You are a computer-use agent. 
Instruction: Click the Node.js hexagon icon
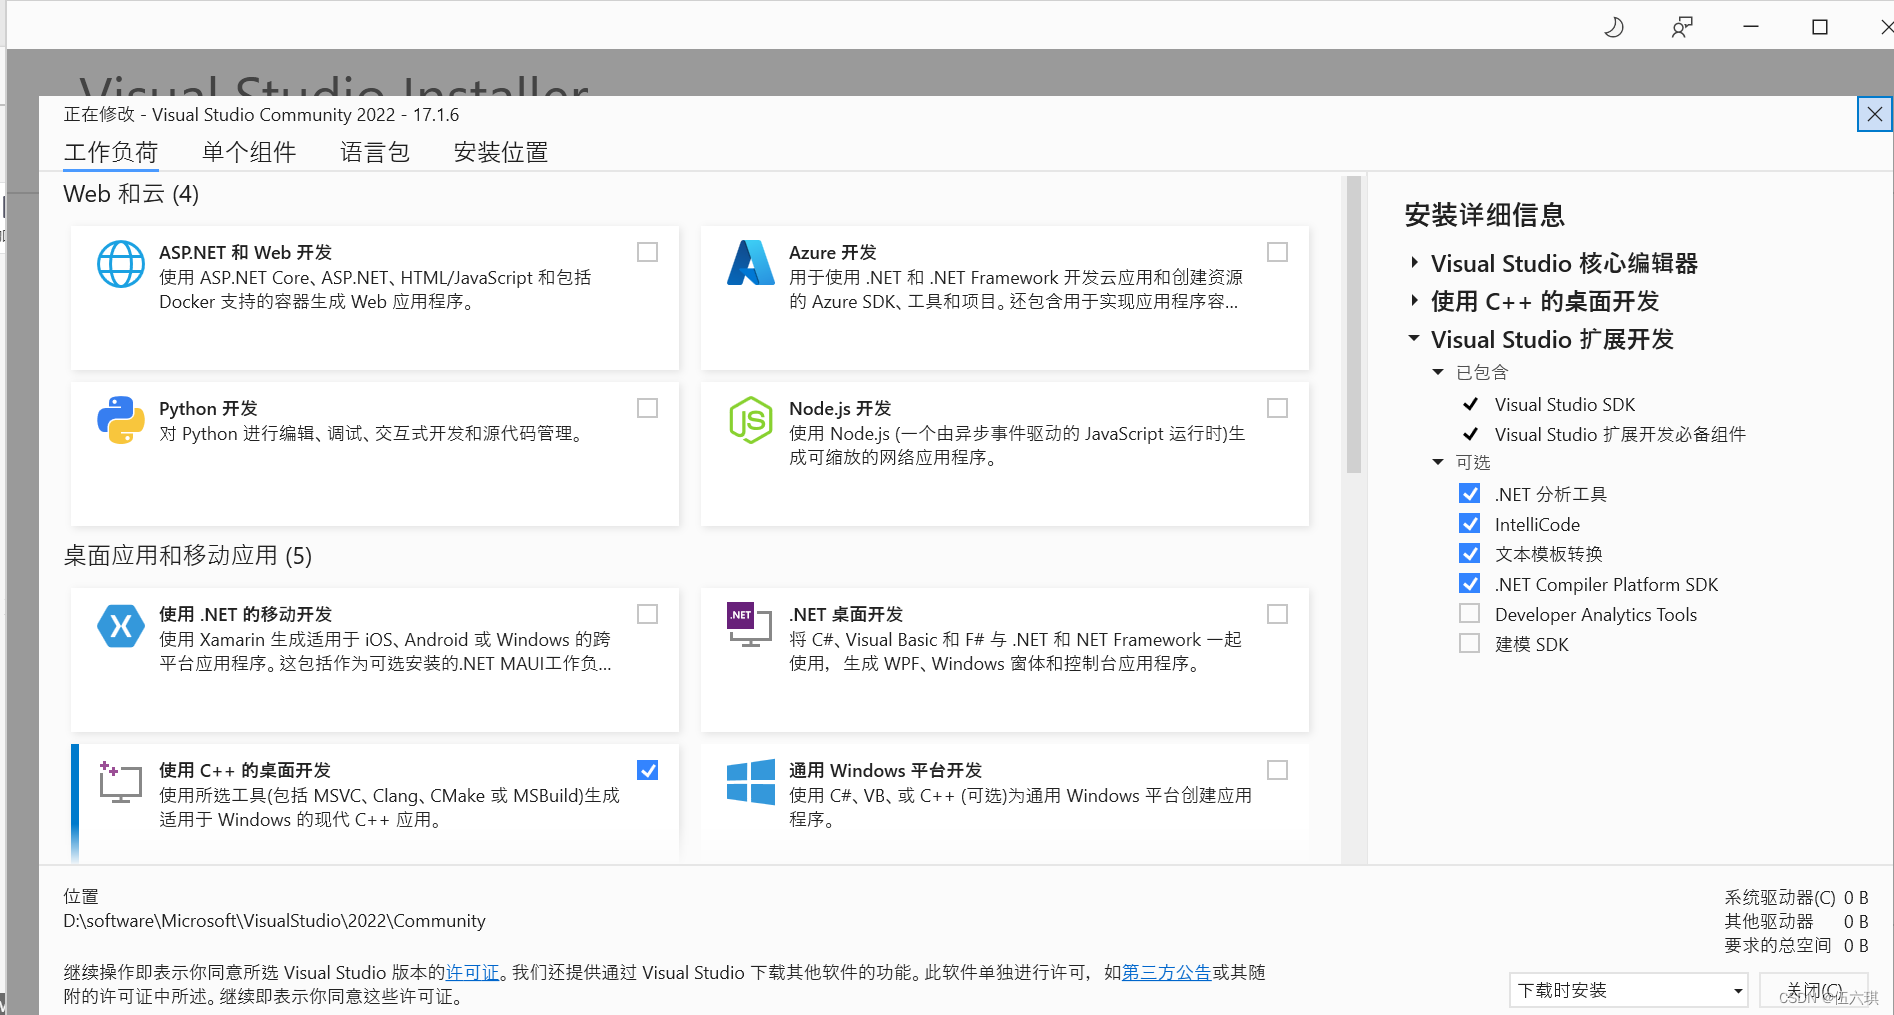click(x=750, y=420)
